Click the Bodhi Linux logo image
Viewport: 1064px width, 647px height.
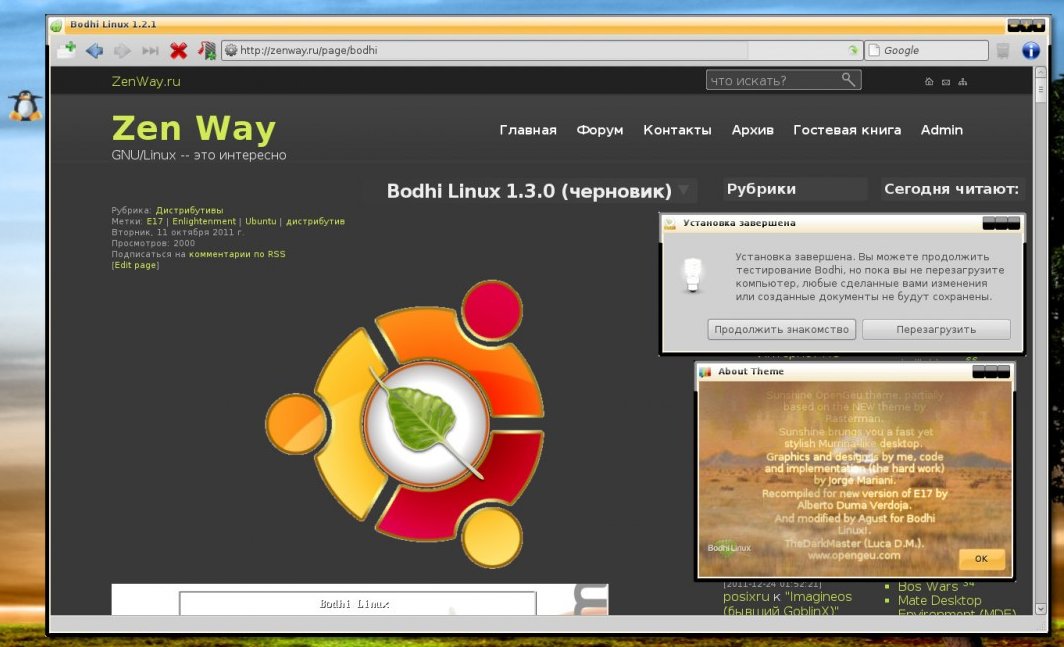pyautogui.click(x=405, y=424)
